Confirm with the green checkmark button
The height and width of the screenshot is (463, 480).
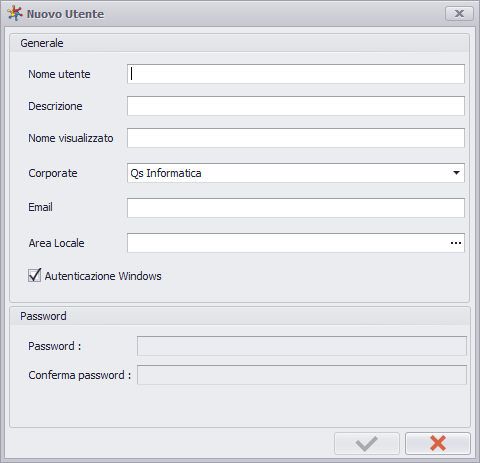(367, 443)
